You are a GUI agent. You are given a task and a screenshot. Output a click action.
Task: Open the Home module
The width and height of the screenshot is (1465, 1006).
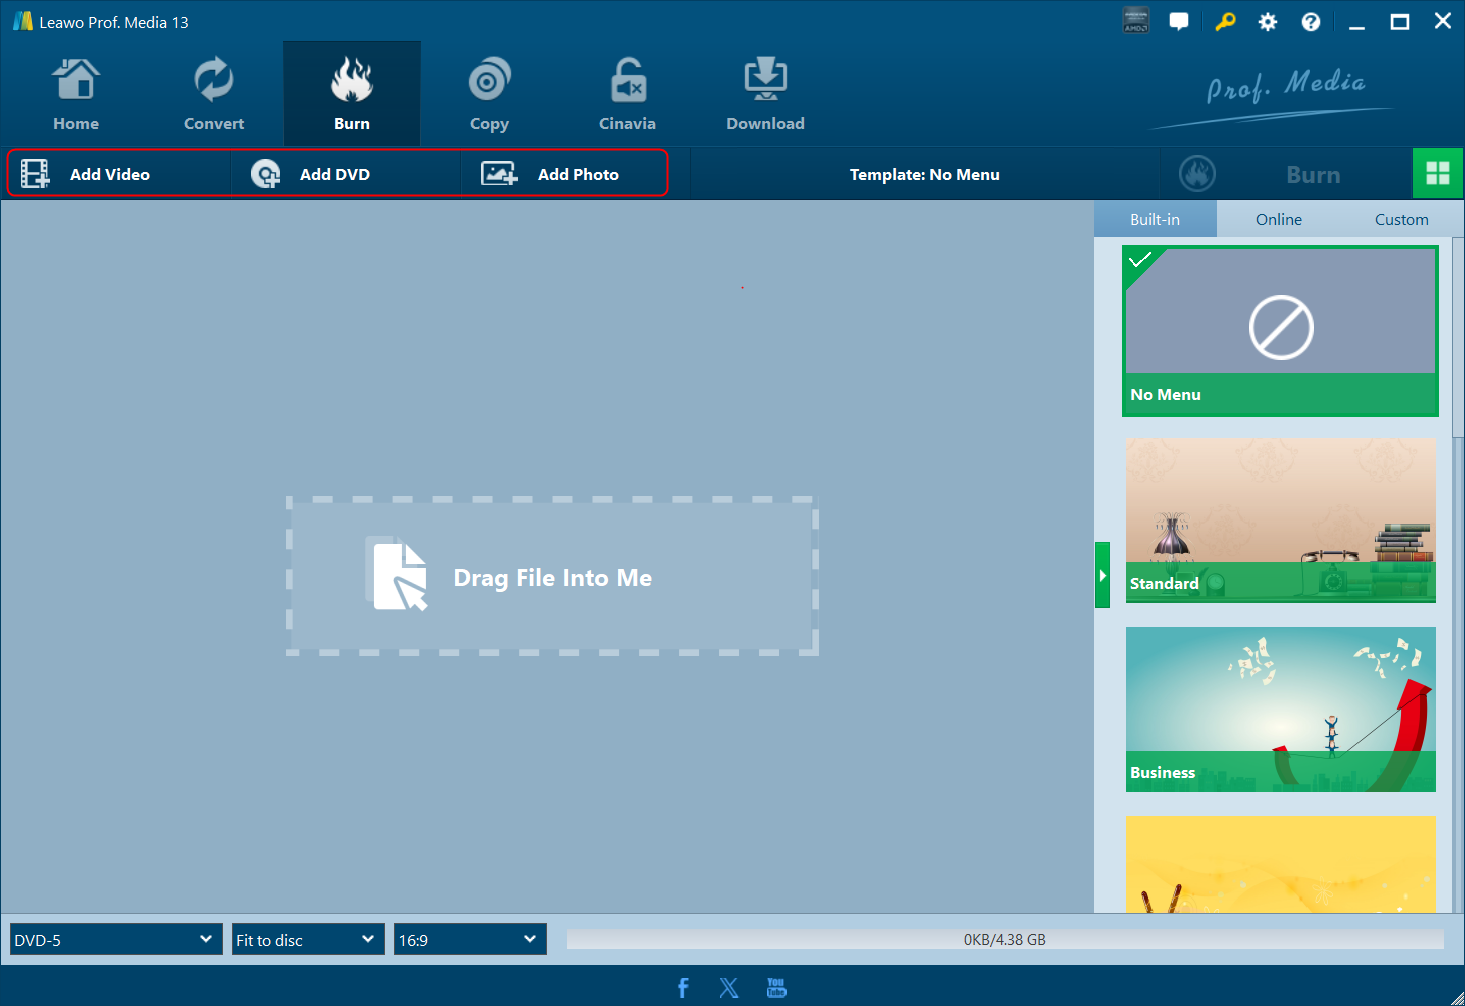click(x=76, y=95)
